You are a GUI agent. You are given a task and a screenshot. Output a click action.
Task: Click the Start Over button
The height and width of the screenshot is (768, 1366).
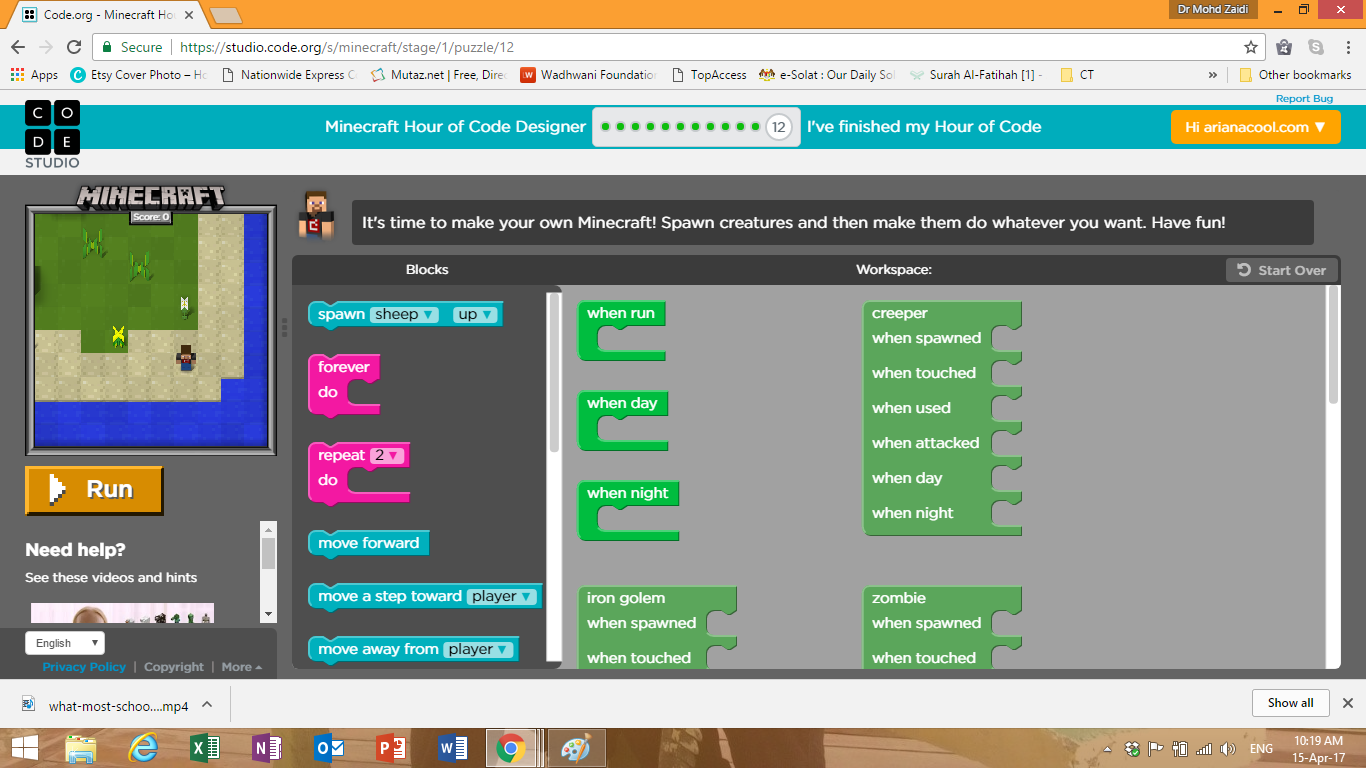coord(1282,270)
